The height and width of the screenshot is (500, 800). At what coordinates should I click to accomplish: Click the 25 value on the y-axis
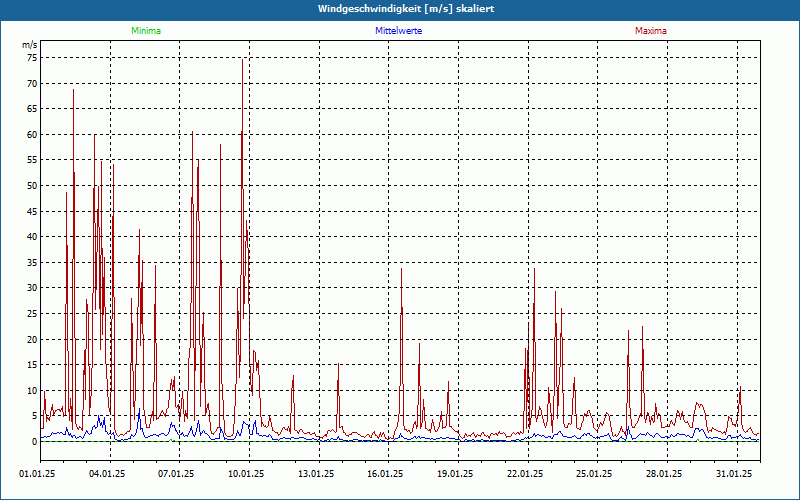(32, 314)
